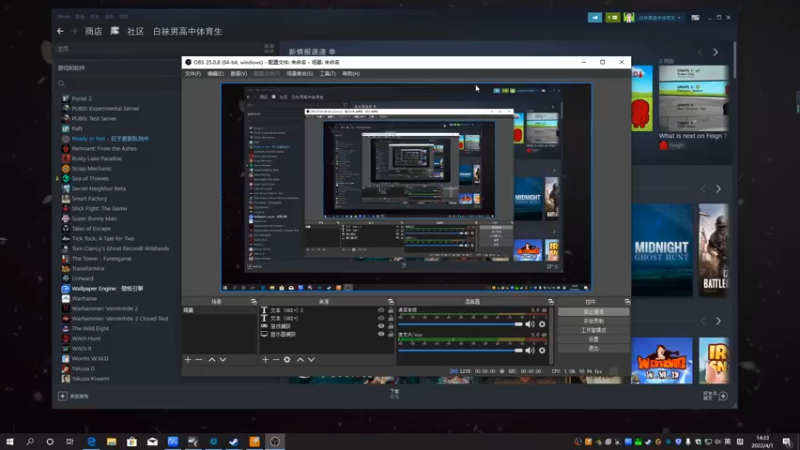Toggle visibility of game capture source
Viewport: 800px width, 450px height.
click(381, 326)
